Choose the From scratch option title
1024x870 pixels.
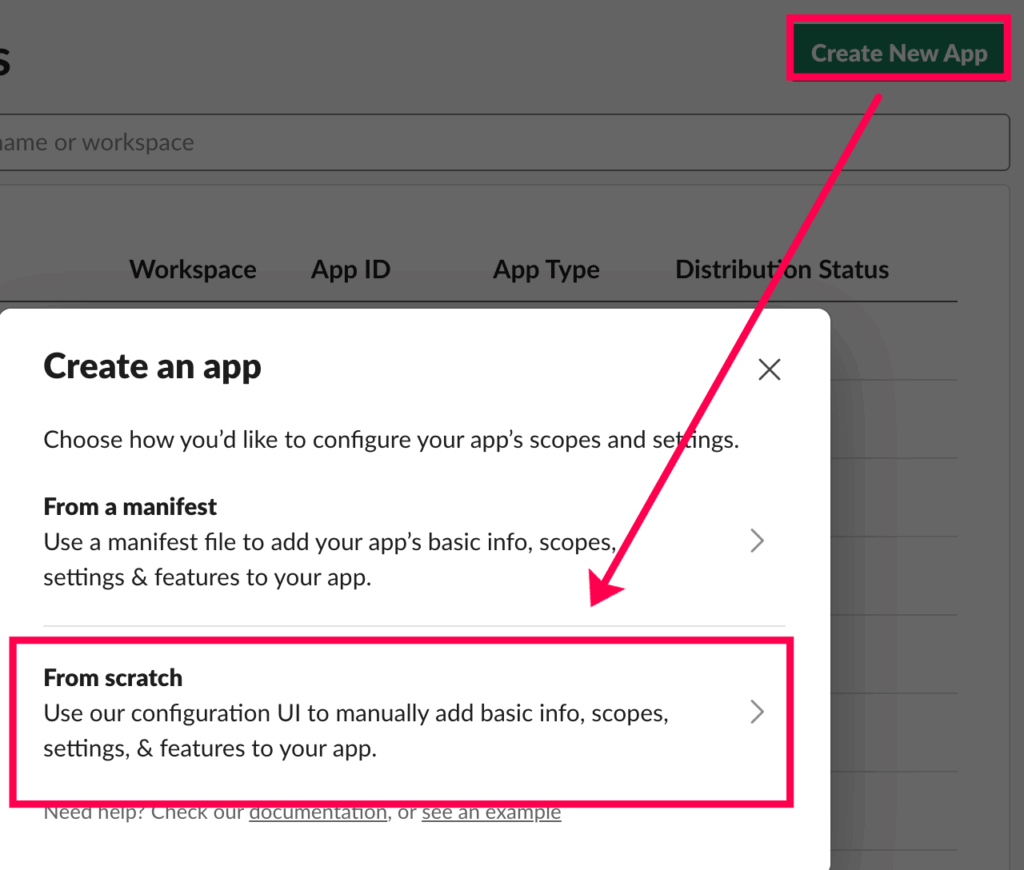pyautogui.click(x=113, y=678)
